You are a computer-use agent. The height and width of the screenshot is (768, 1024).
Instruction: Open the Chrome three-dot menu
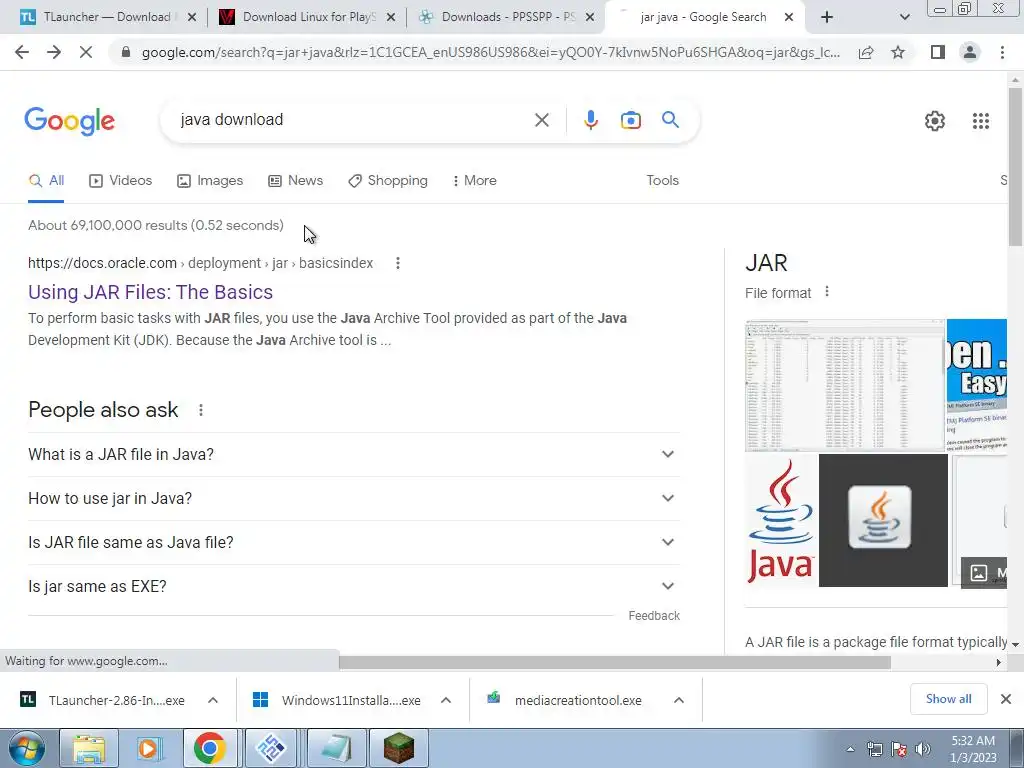[1002, 52]
